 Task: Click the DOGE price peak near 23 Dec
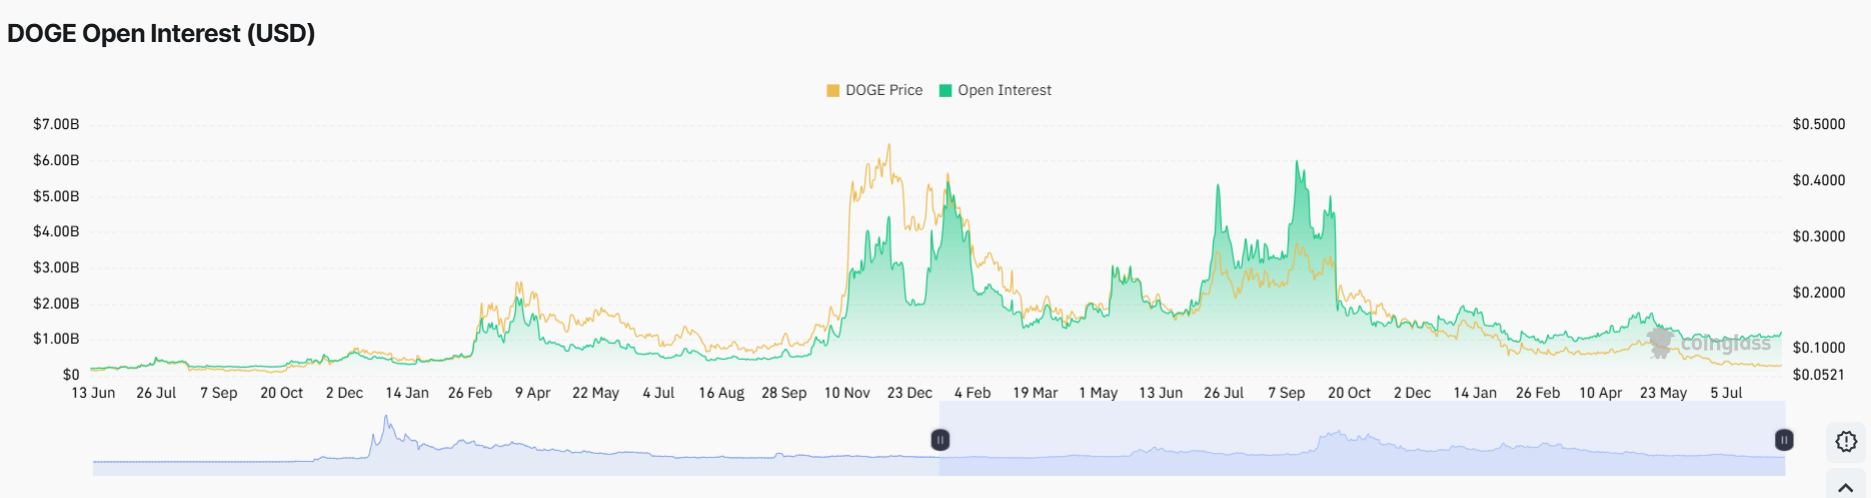[x=889, y=146]
